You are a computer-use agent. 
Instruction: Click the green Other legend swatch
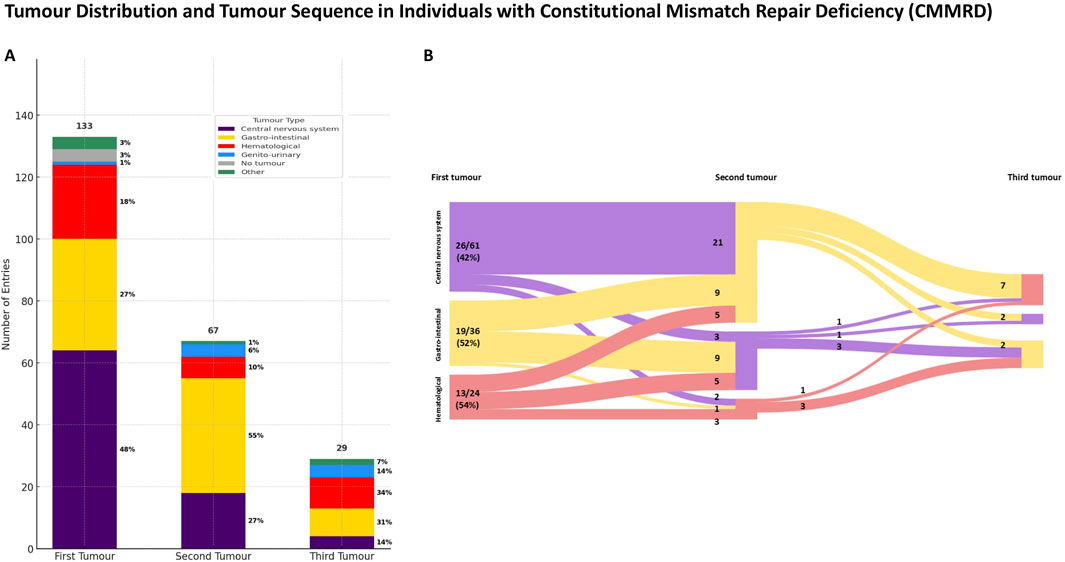pyautogui.click(x=226, y=171)
